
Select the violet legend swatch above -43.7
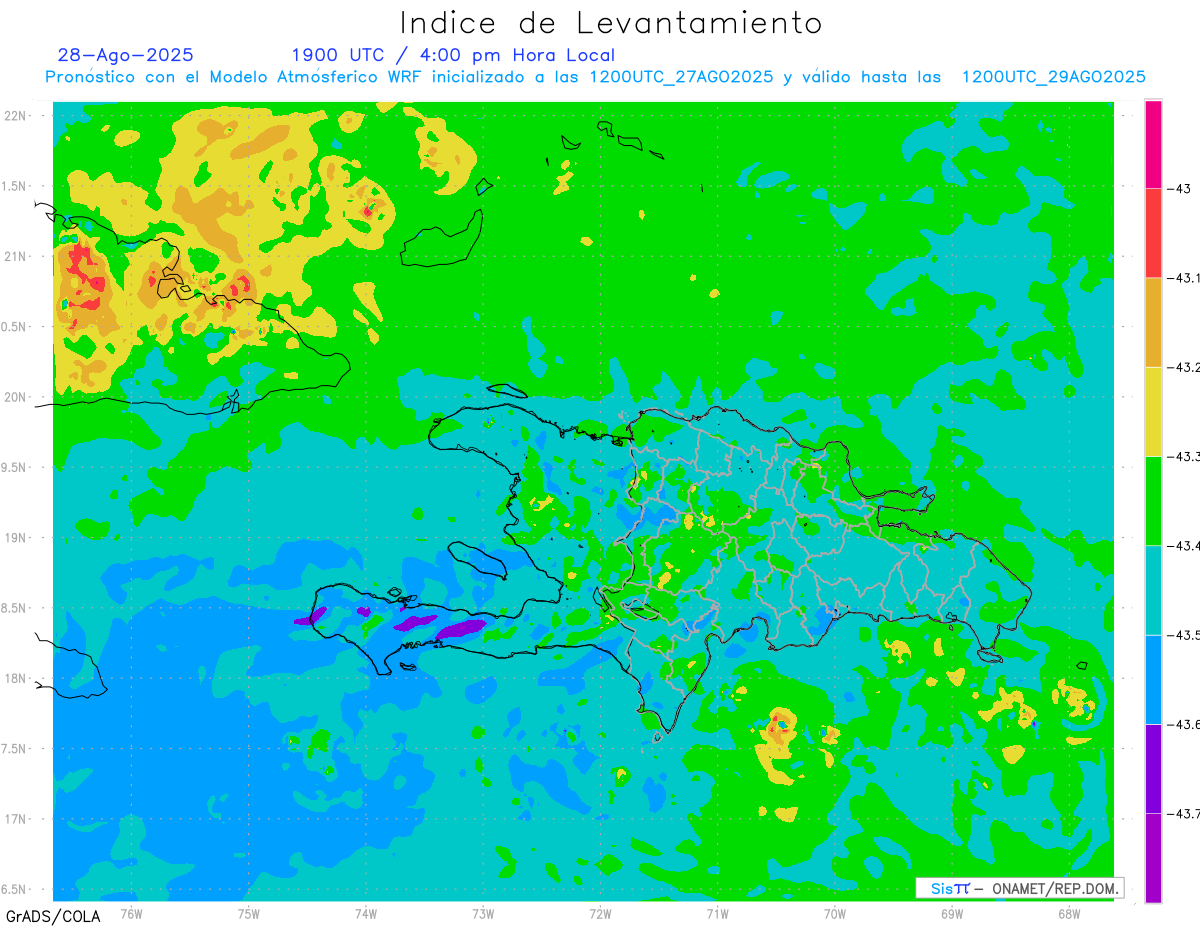click(1153, 768)
